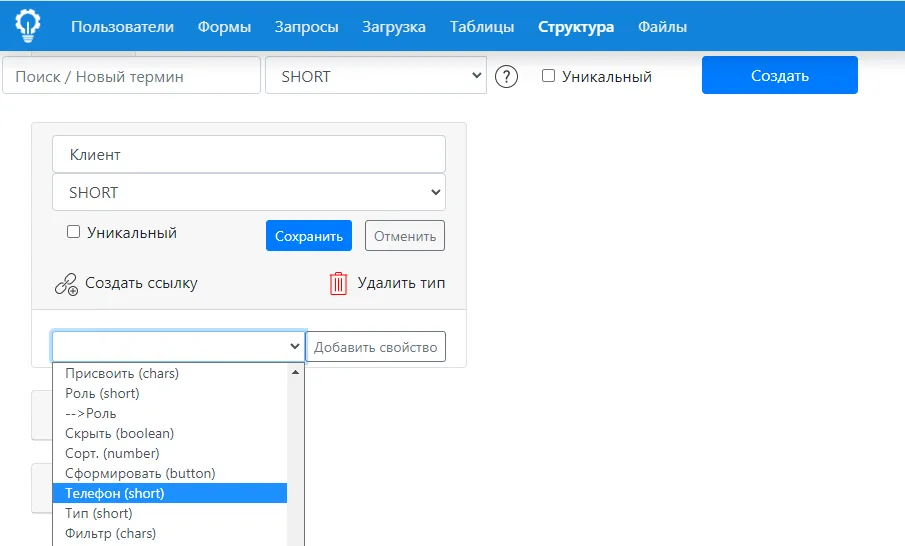Open the Таблицы section
Viewport: 905px width, 546px height.
[x=482, y=27]
